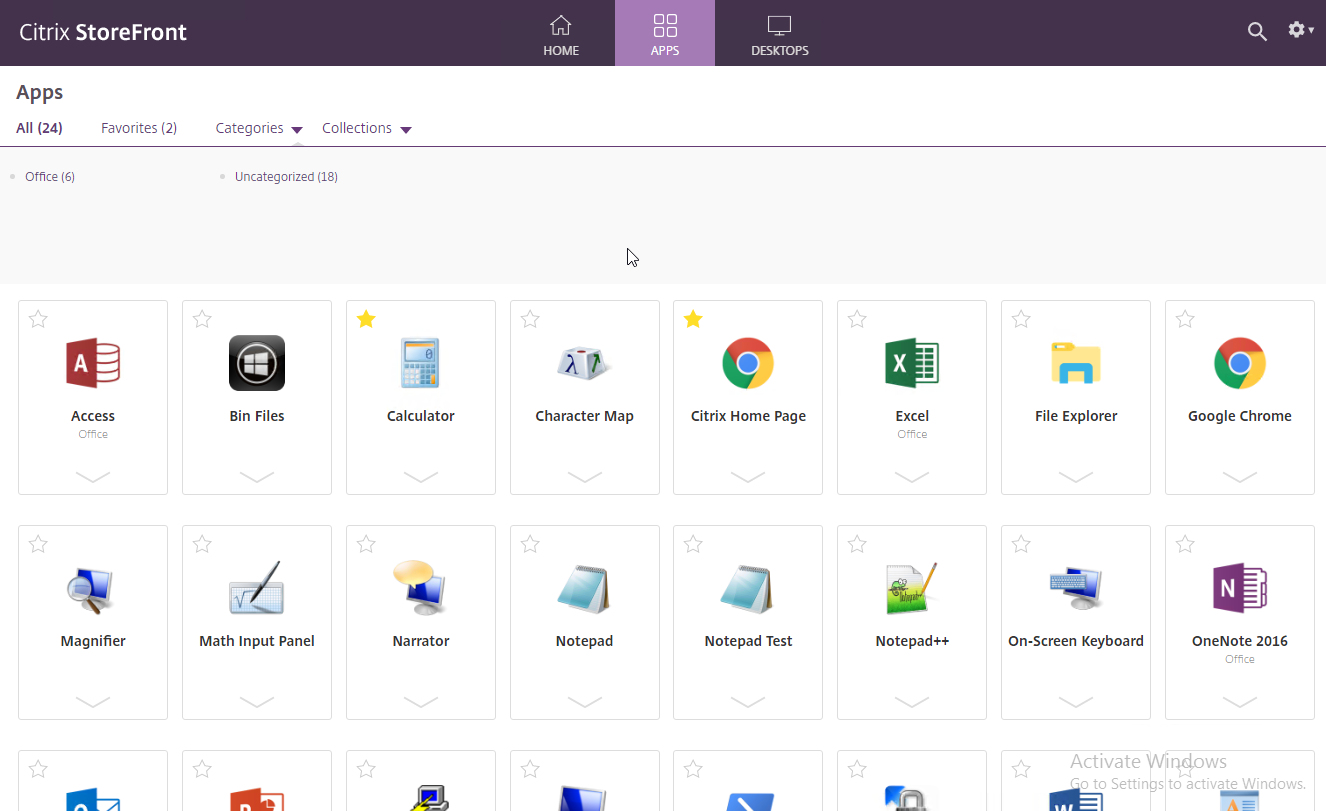Expand details chevron on Access card
This screenshot has height=811, width=1326.
93,477
